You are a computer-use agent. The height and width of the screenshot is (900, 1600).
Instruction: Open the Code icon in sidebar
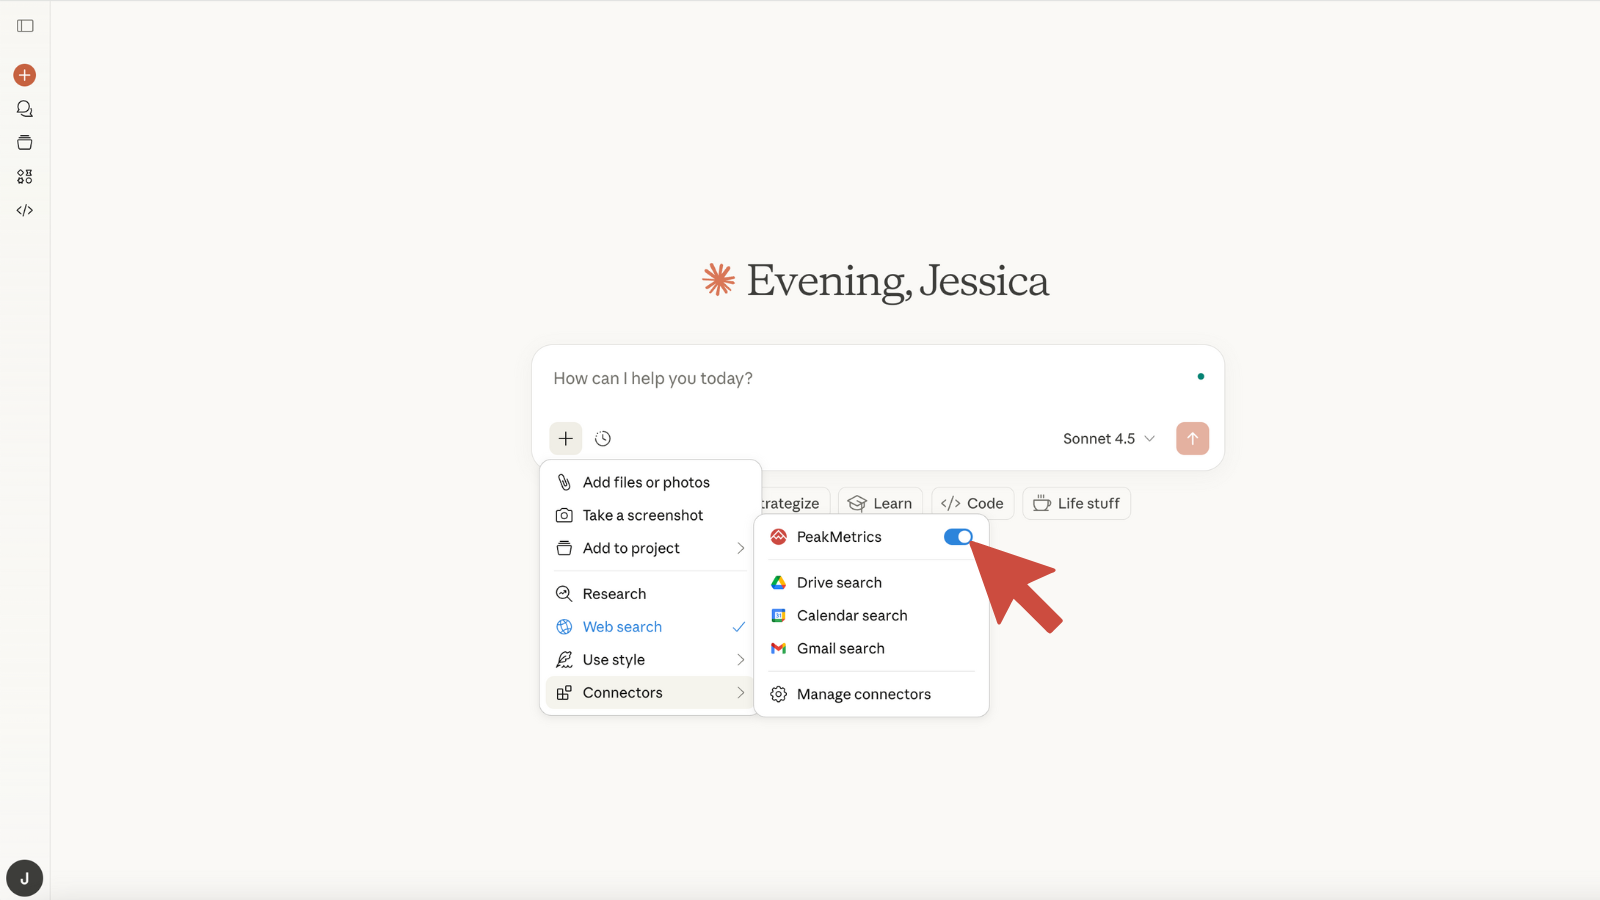(25, 210)
